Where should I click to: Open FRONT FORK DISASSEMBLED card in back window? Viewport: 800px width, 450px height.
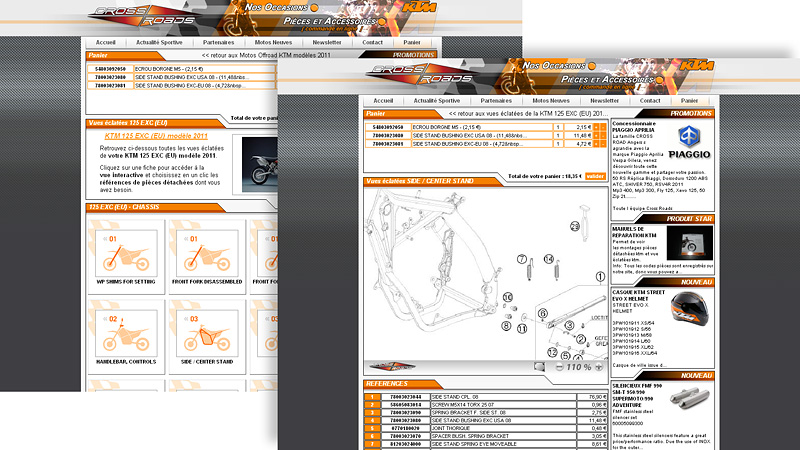point(207,257)
